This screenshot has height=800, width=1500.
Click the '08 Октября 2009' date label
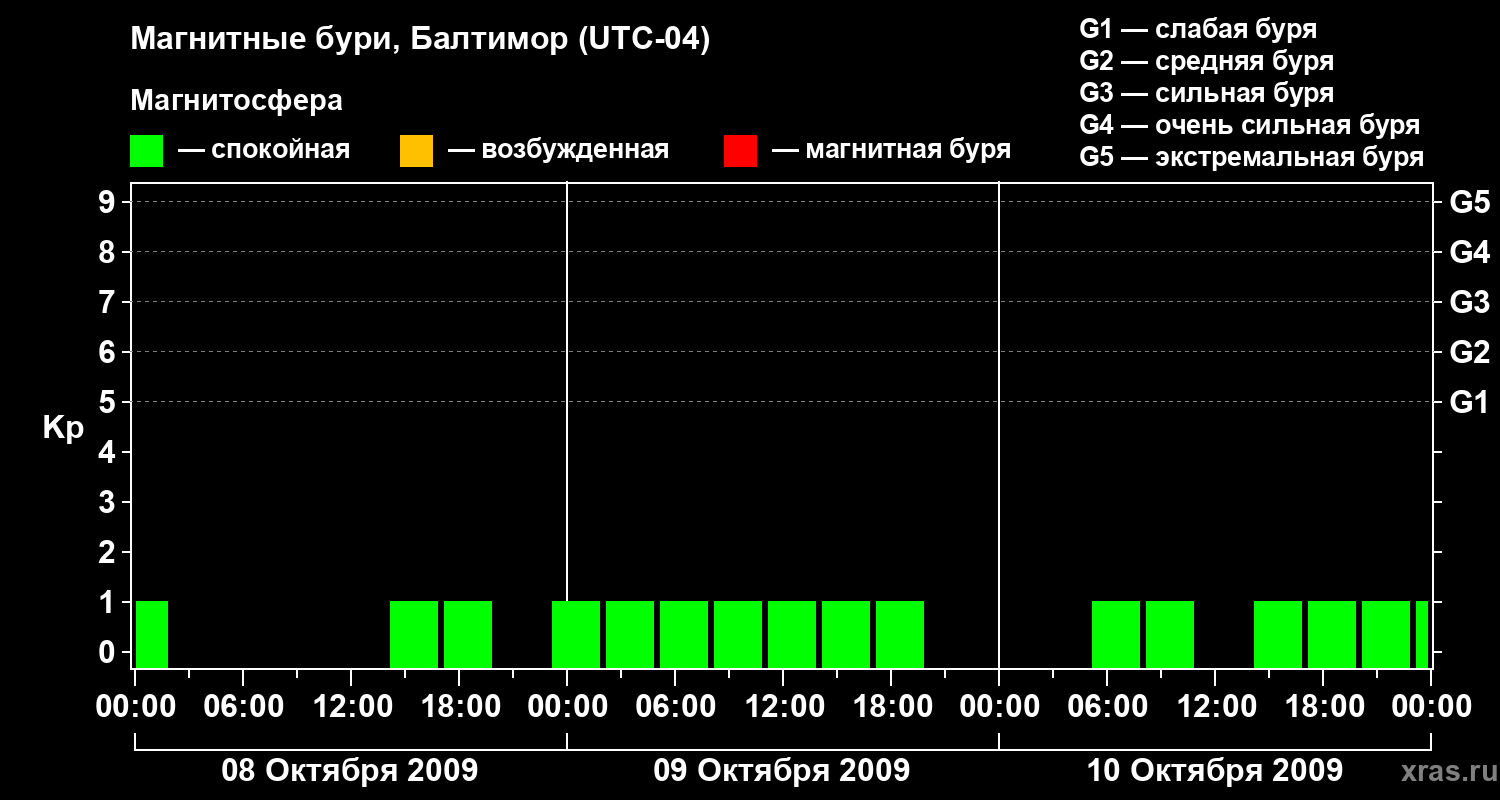pyautogui.click(x=350, y=771)
